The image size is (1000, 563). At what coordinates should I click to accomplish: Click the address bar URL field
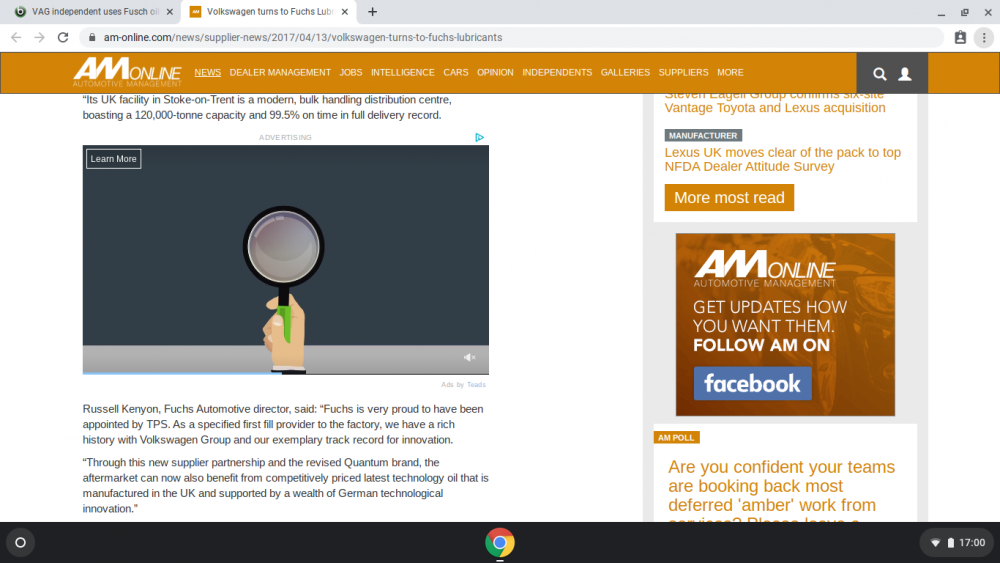(510, 38)
